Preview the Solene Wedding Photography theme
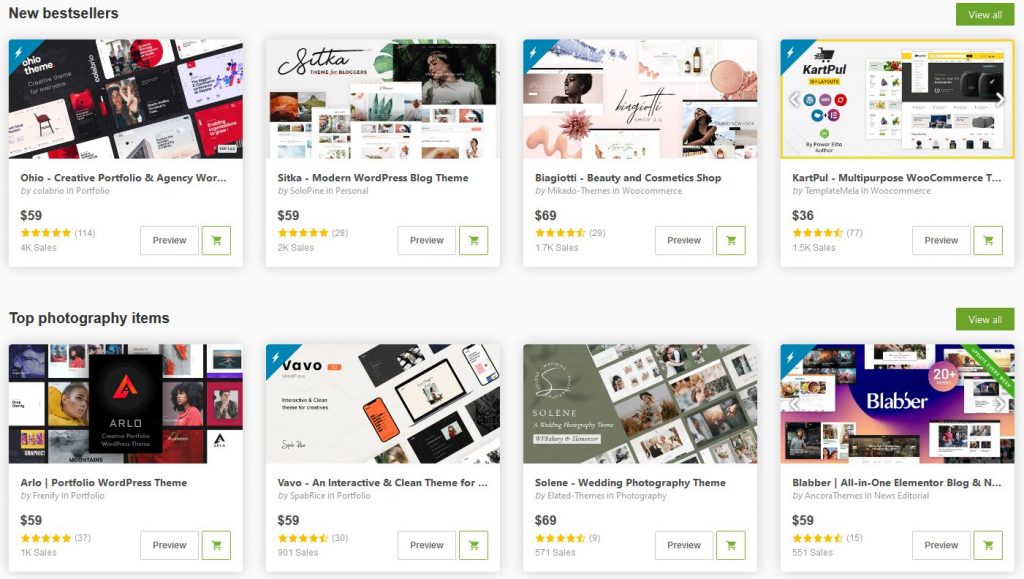This screenshot has width=1024, height=579. (x=684, y=545)
